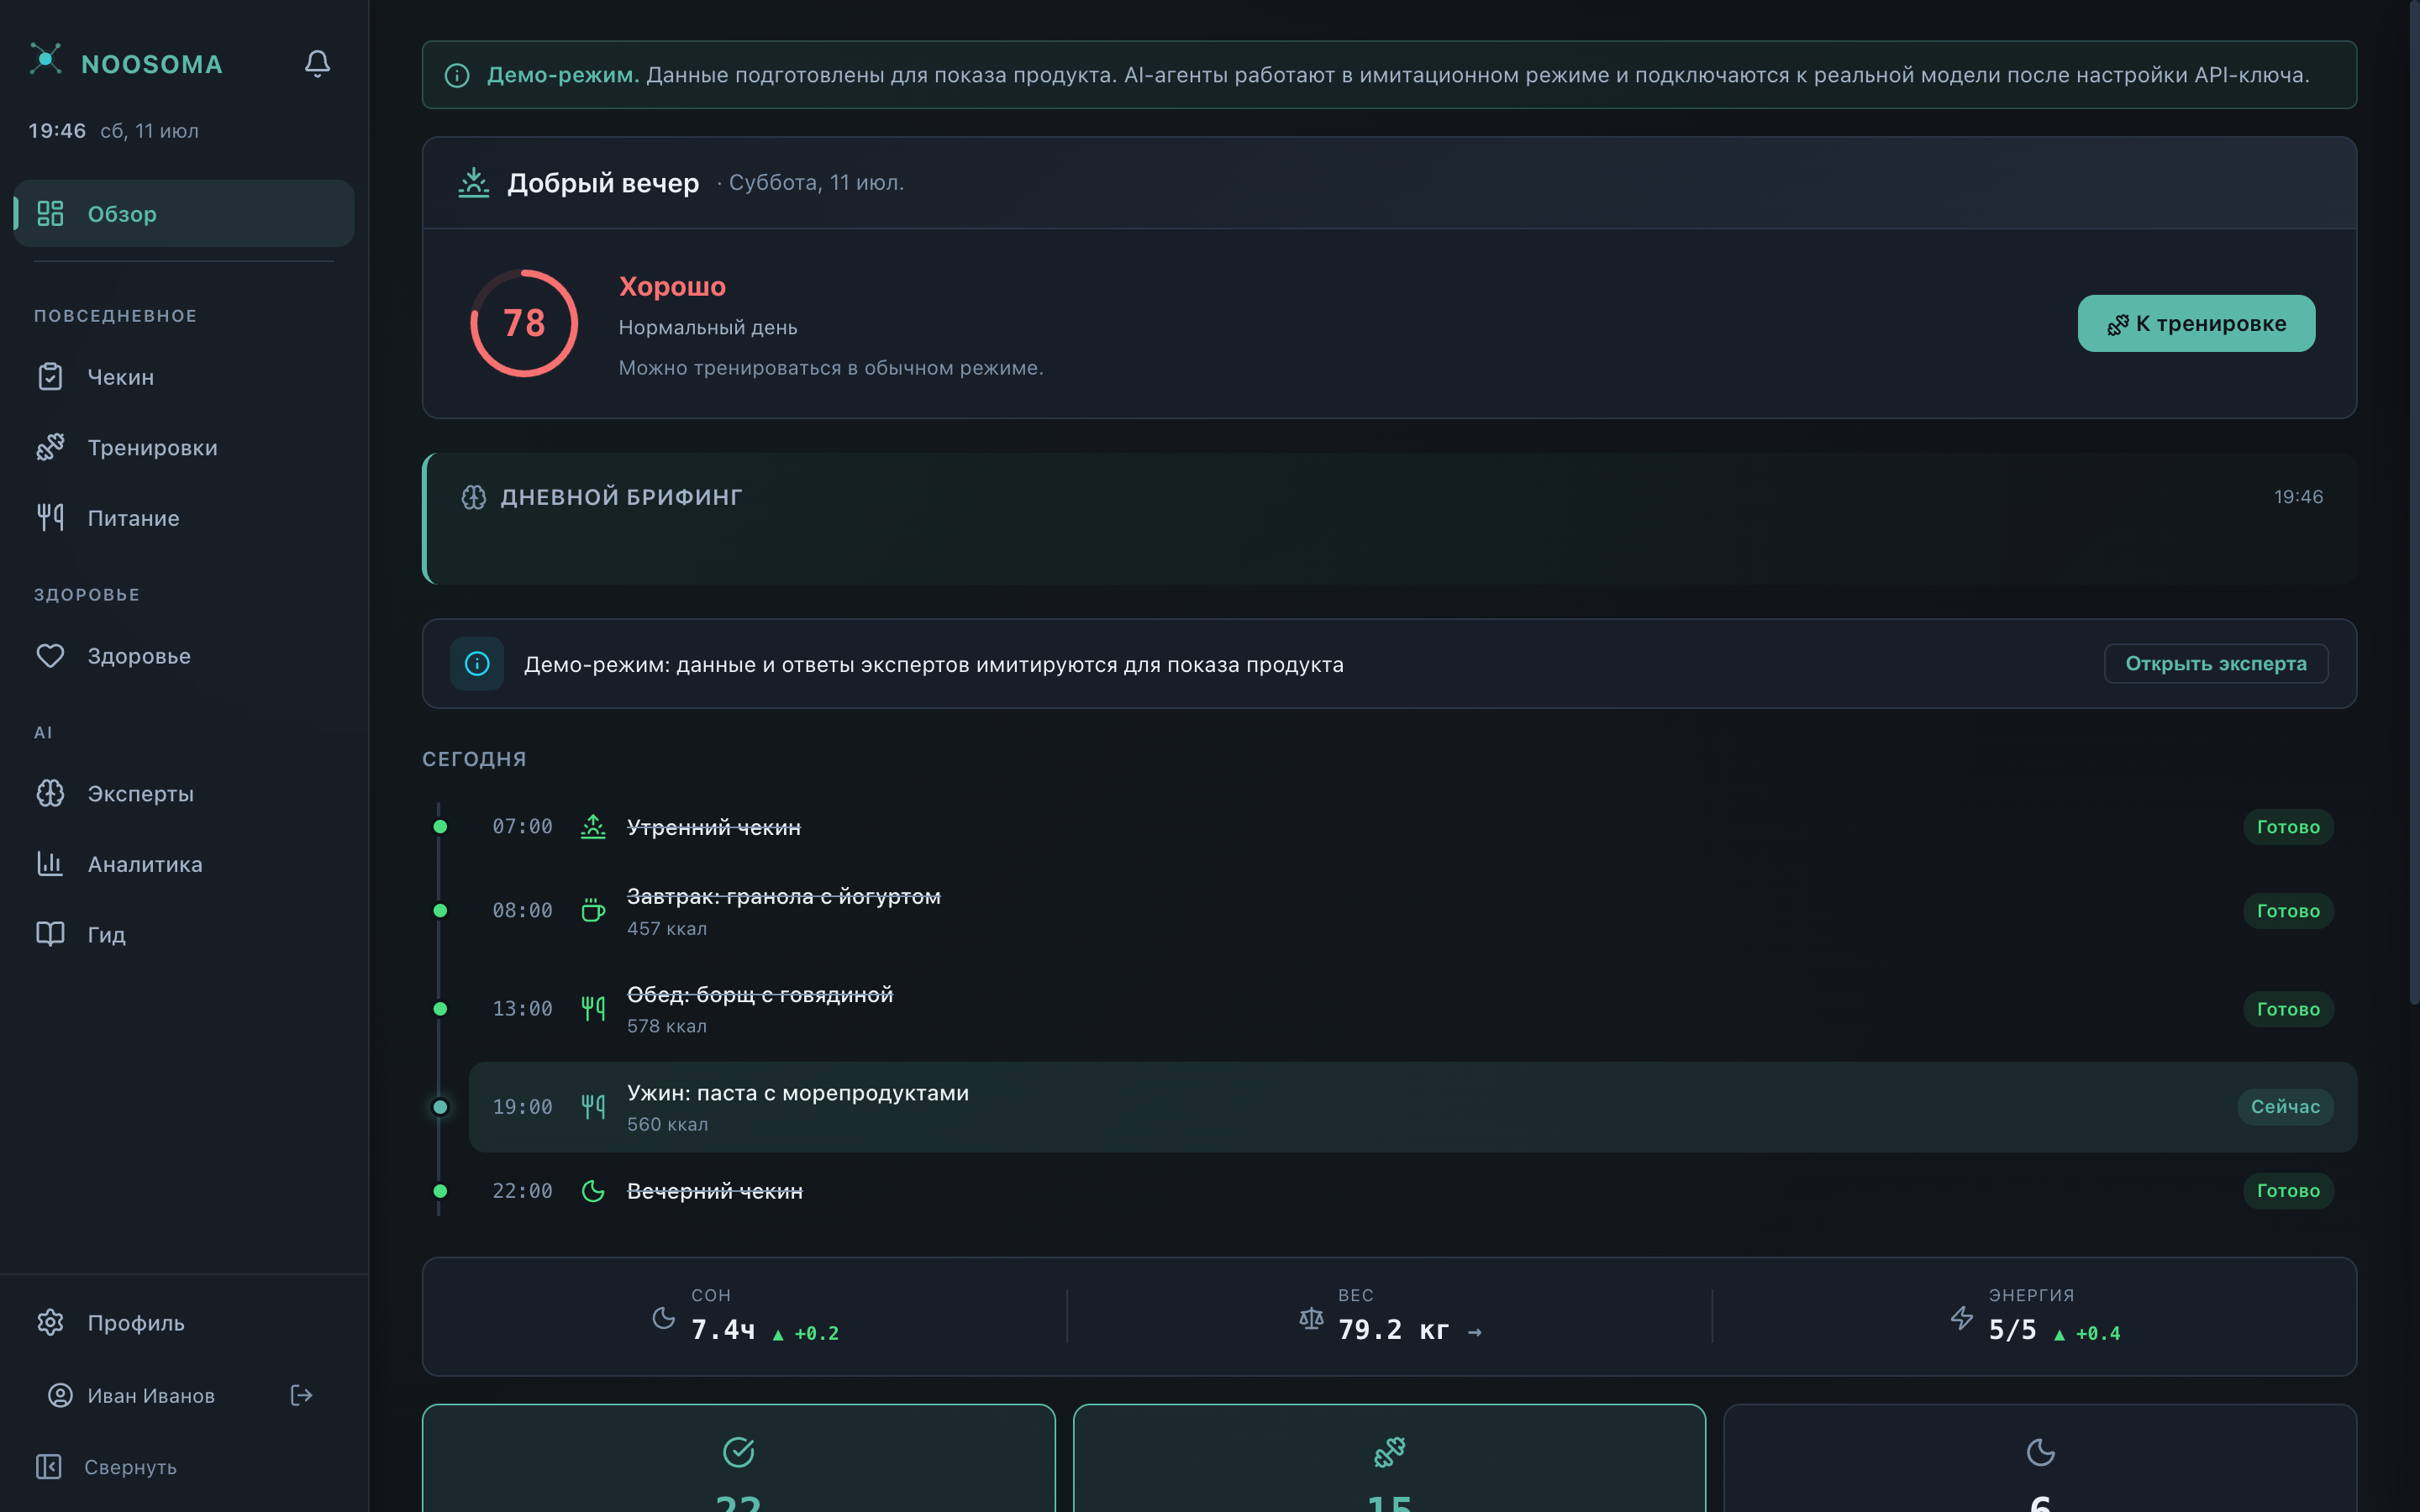
Task: Open Вечерний чекин timeline row
Action: click(1412, 1191)
